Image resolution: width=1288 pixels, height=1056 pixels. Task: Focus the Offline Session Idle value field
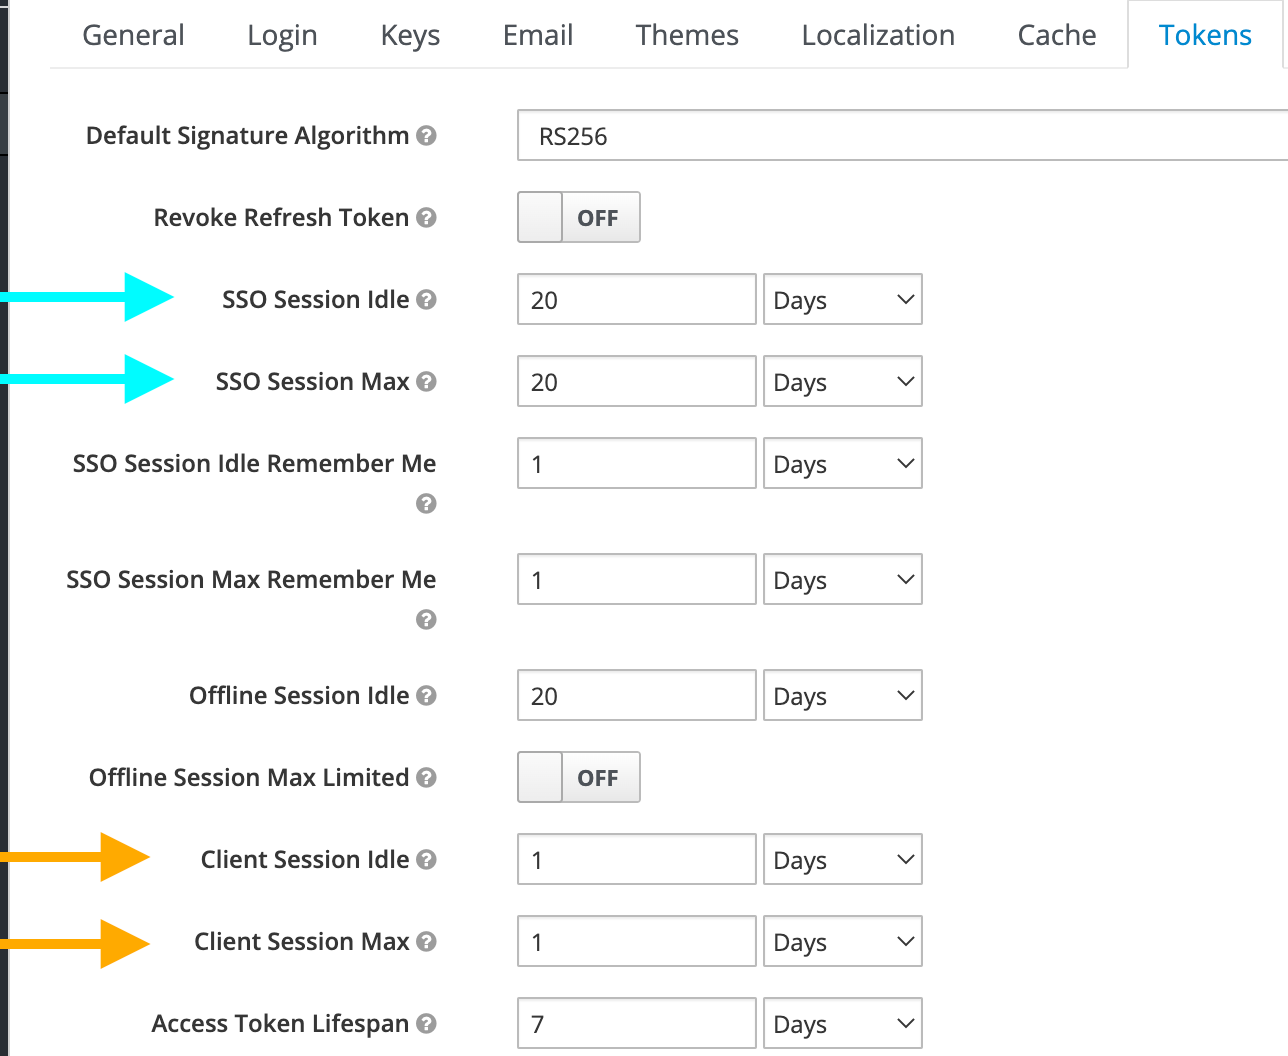(636, 696)
